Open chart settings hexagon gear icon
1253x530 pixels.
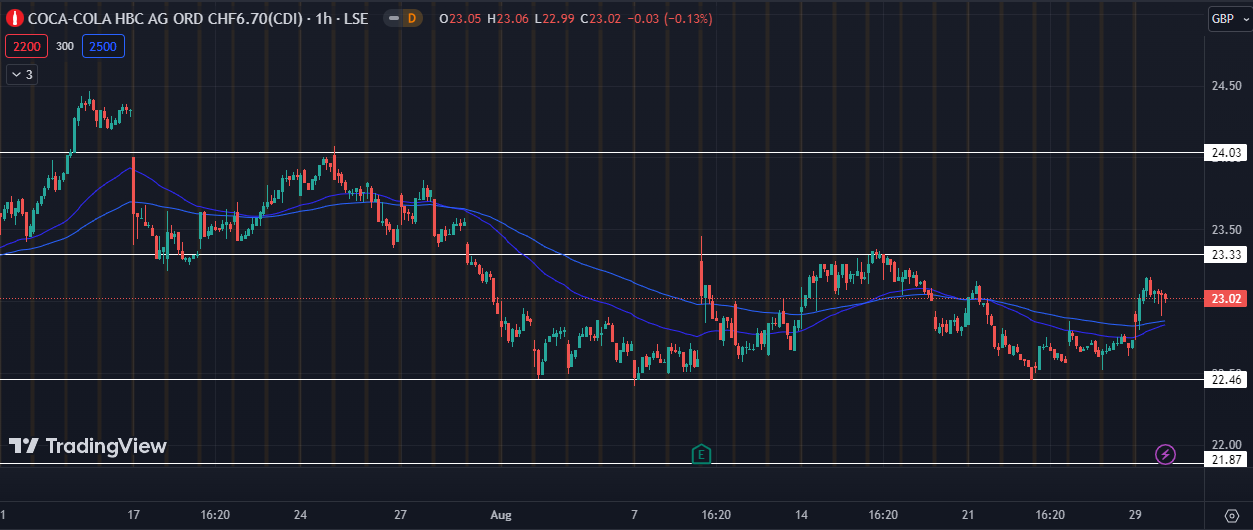point(1230,515)
